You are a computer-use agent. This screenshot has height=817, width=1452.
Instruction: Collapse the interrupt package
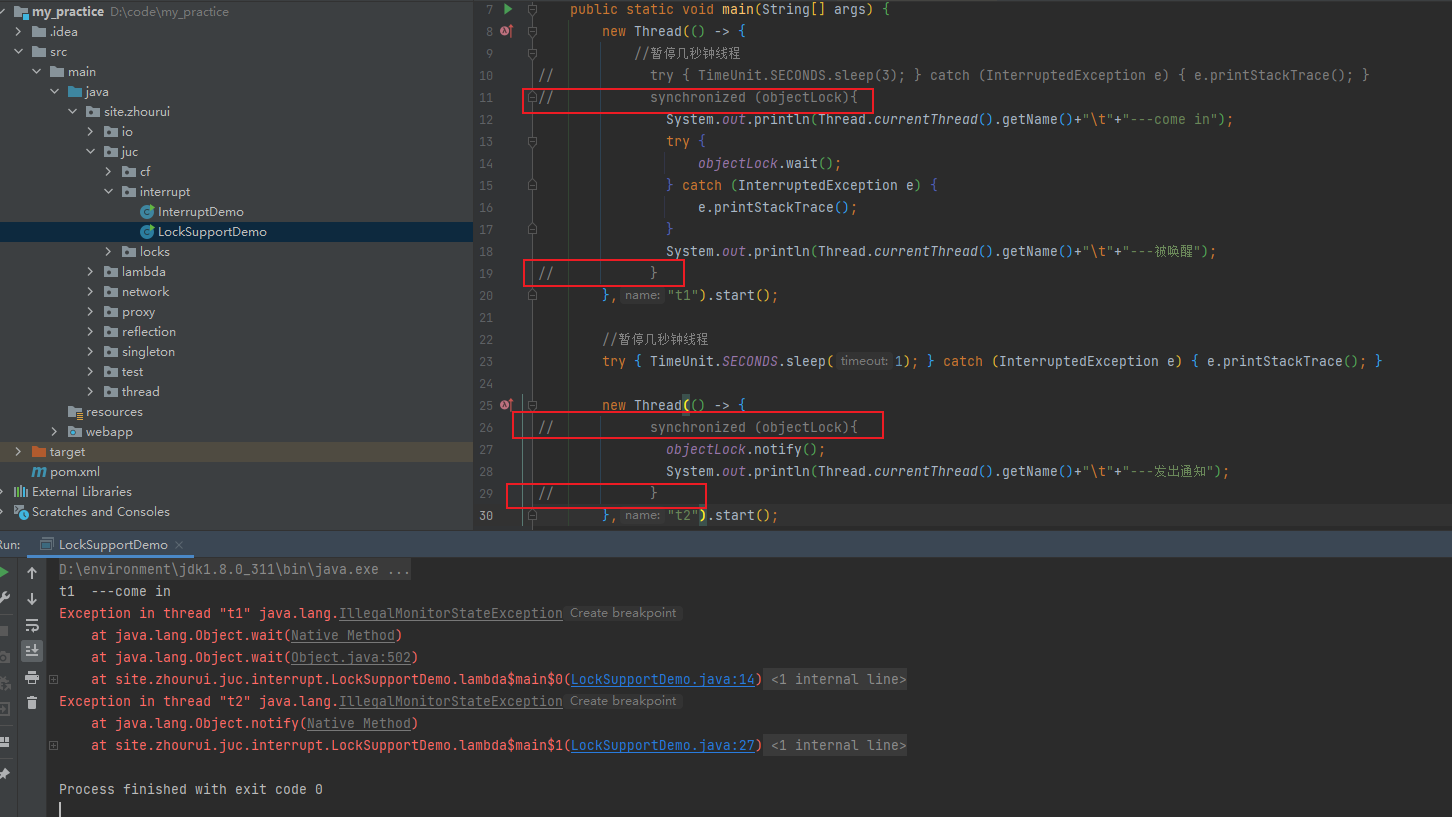[109, 192]
